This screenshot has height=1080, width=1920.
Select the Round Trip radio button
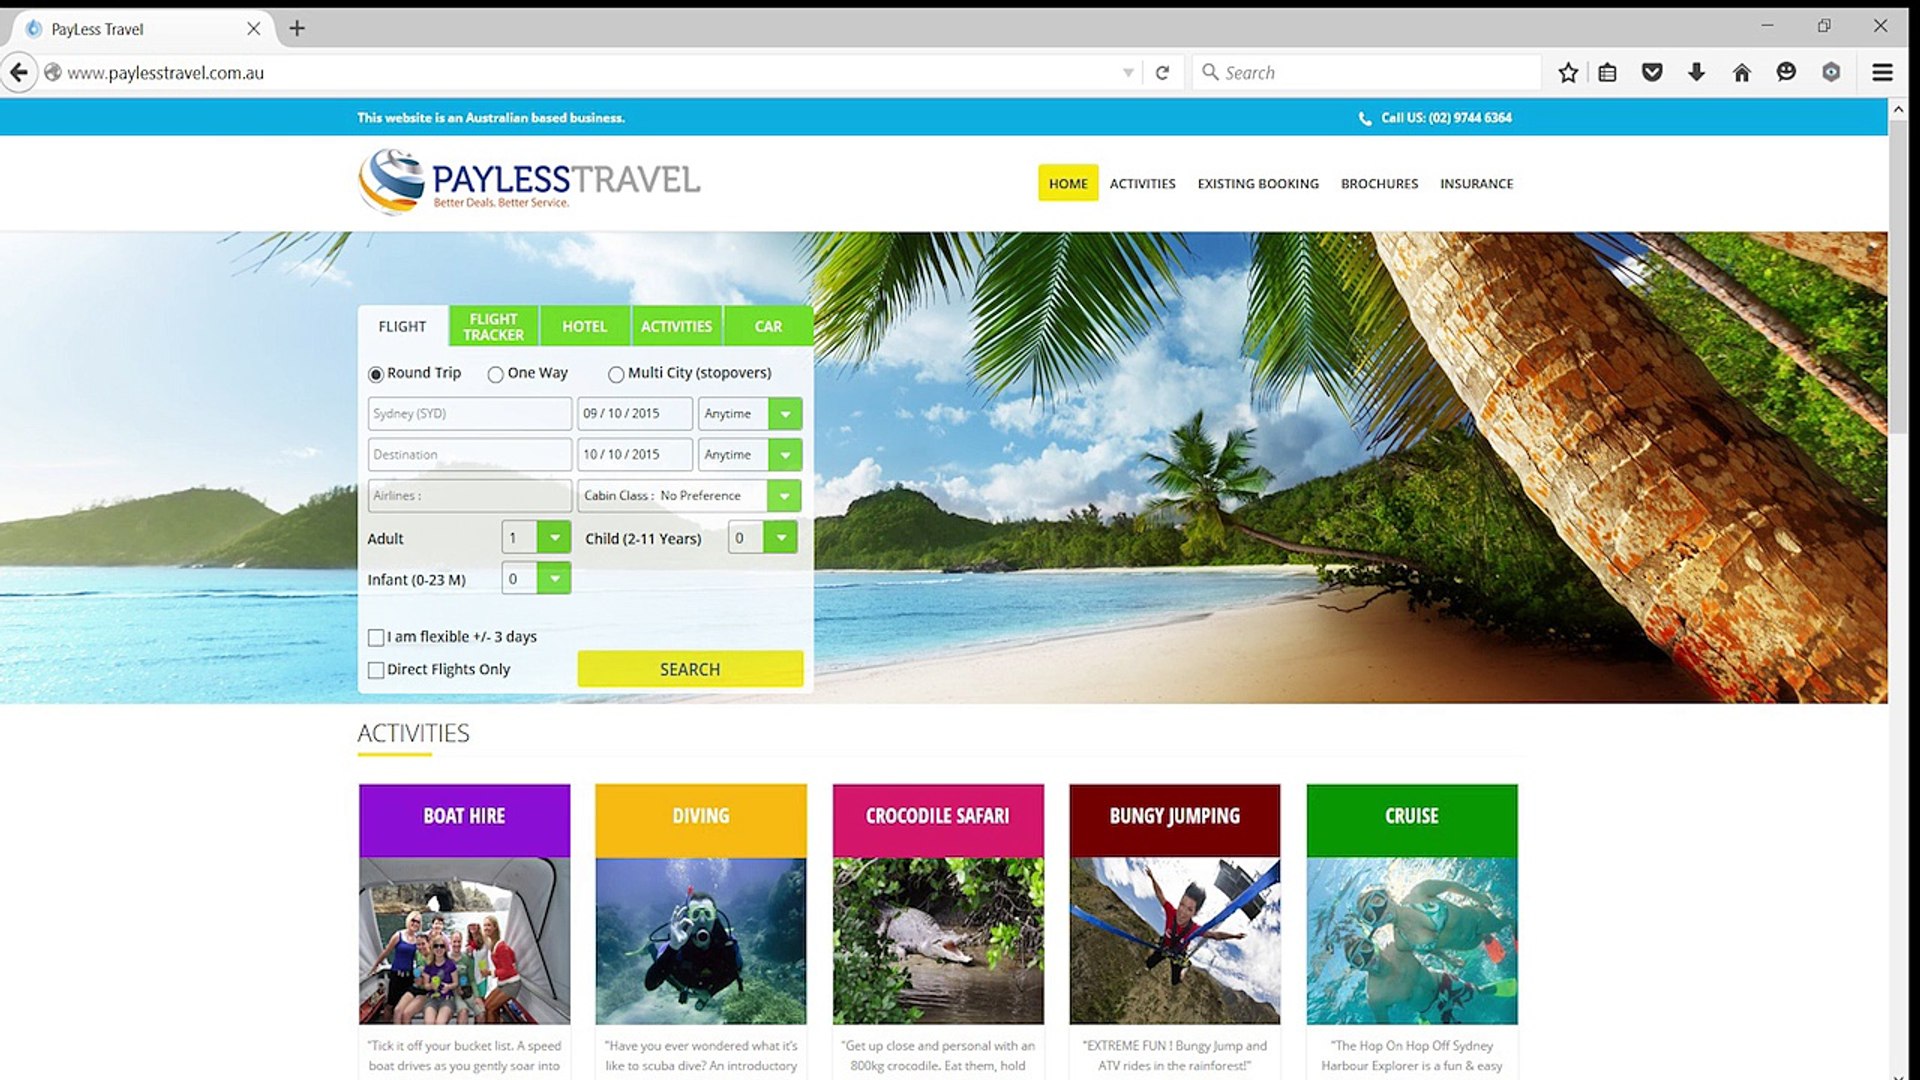(x=376, y=374)
